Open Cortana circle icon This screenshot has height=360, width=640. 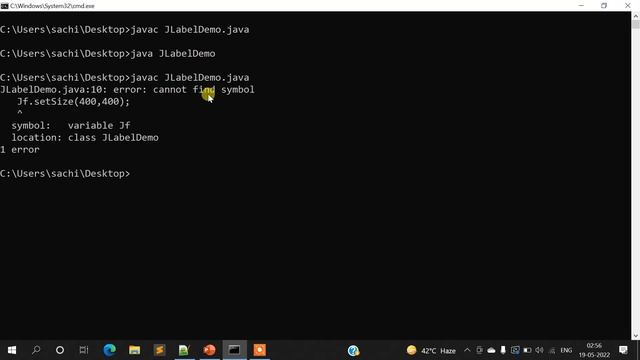[60, 350]
